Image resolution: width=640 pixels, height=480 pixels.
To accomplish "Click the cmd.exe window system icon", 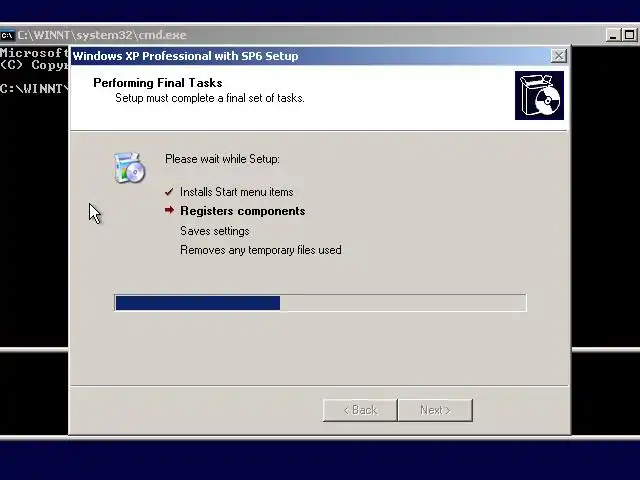I will point(7,35).
